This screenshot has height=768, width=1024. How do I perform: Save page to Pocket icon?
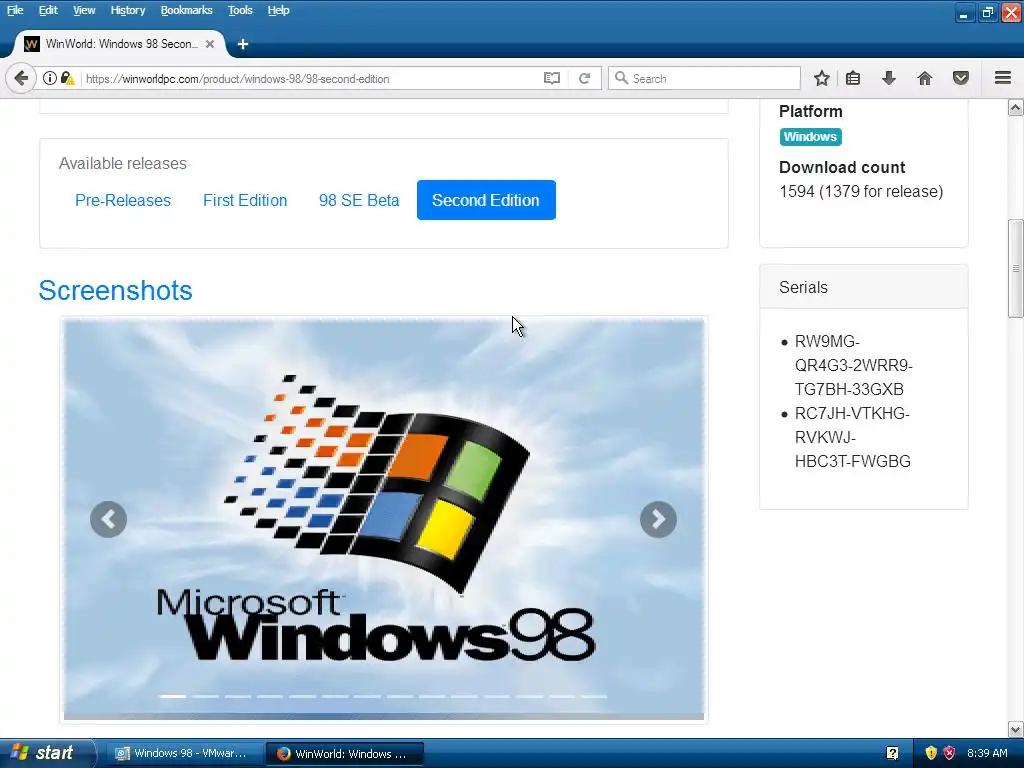click(x=961, y=78)
